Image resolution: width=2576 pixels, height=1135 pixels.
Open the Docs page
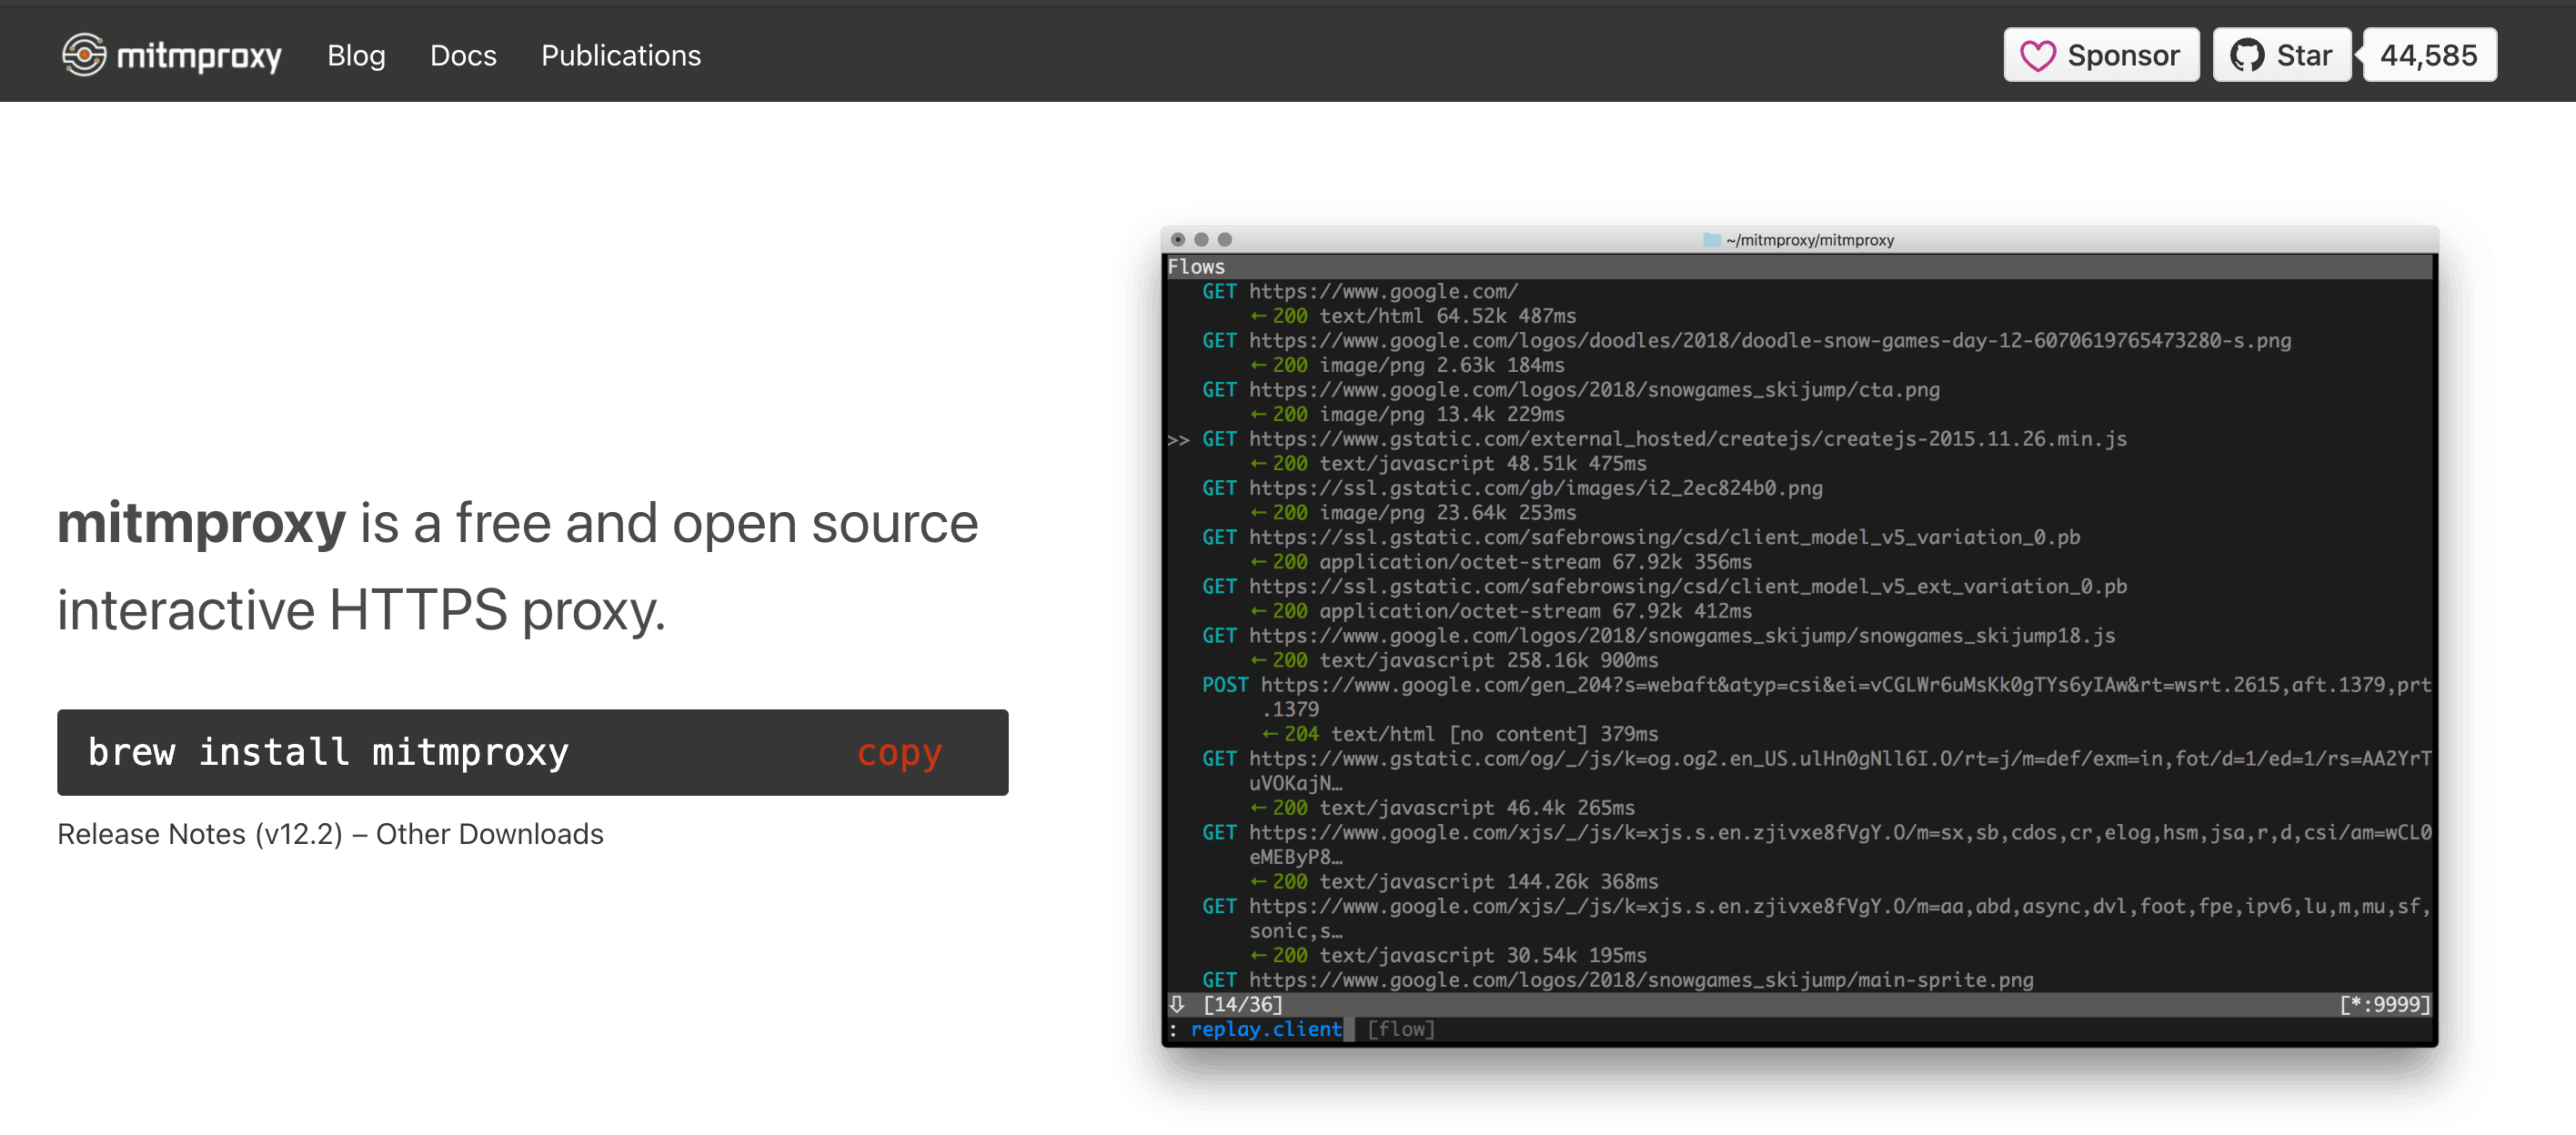463,55
